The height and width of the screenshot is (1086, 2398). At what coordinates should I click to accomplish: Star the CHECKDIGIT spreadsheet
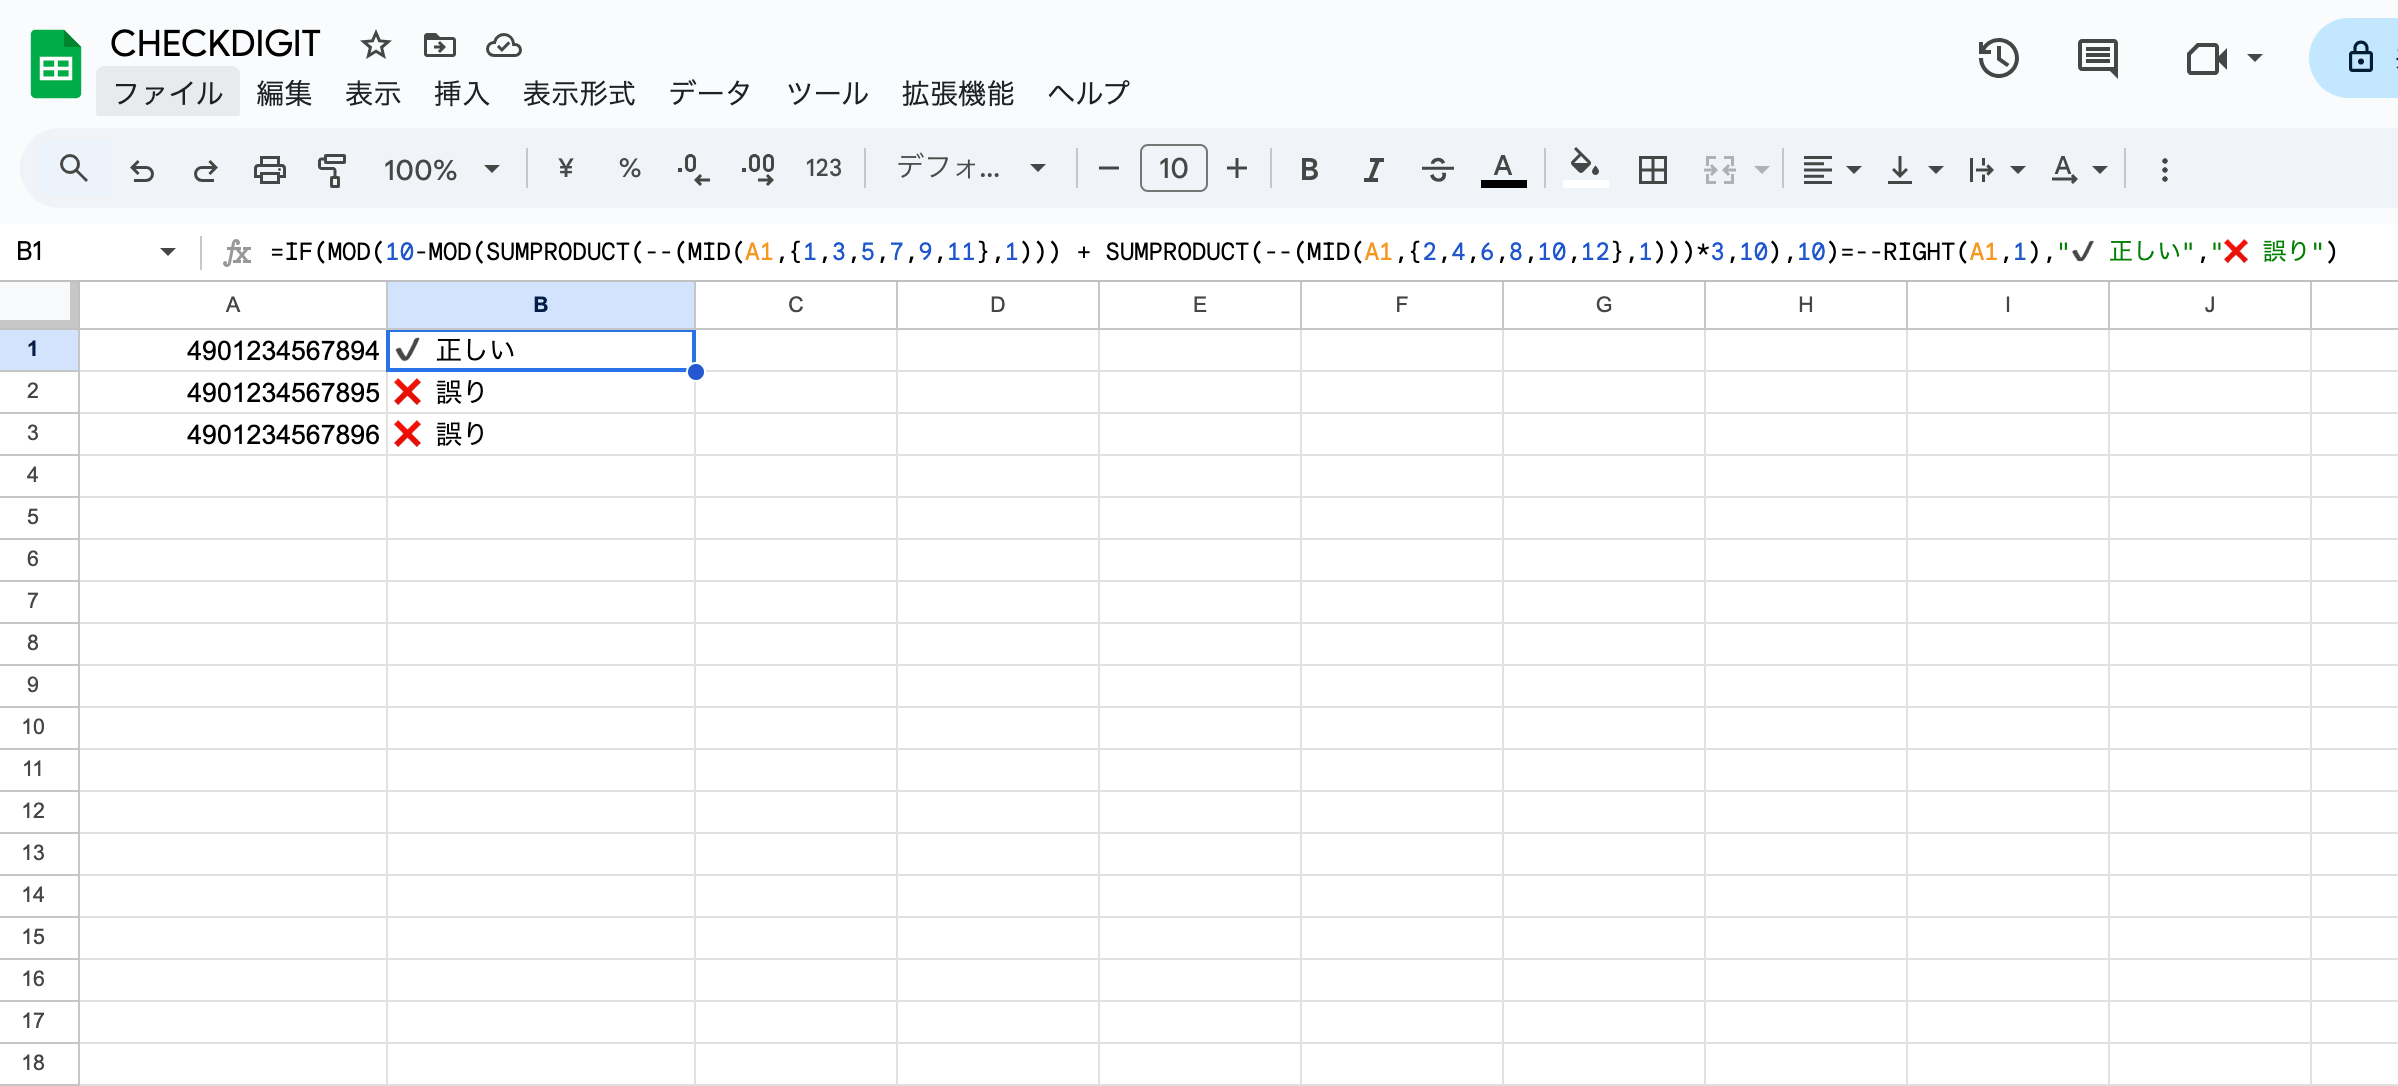click(374, 45)
